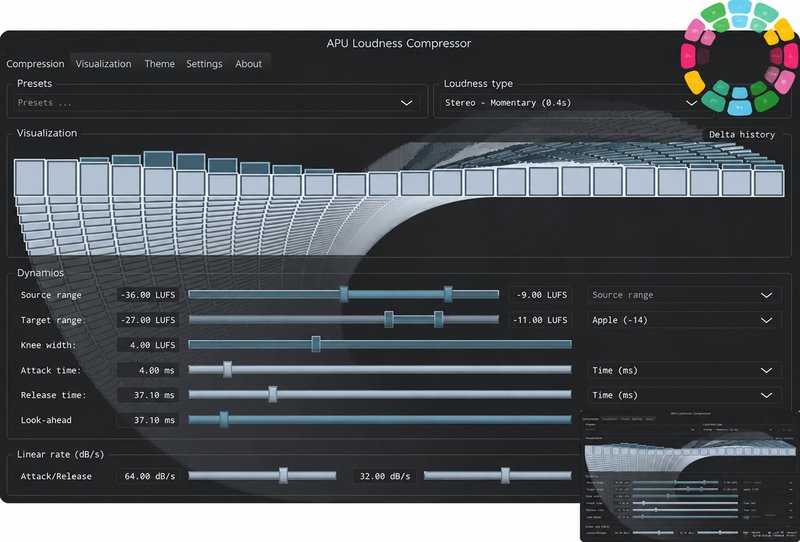Click the Knee width slider handle
Image resolution: width=800 pixels, height=542 pixels.
(316, 344)
